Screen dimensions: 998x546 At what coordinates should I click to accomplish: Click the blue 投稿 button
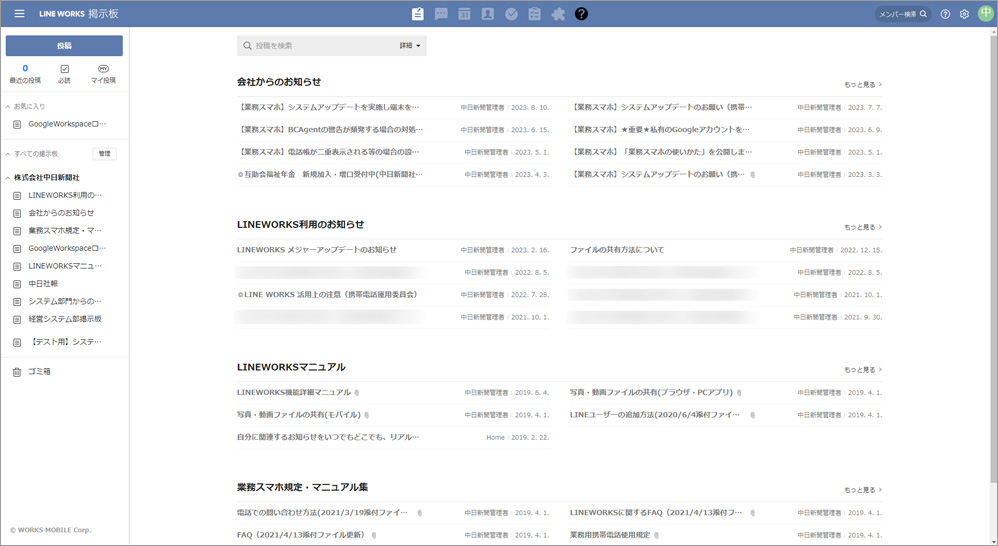point(64,46)
